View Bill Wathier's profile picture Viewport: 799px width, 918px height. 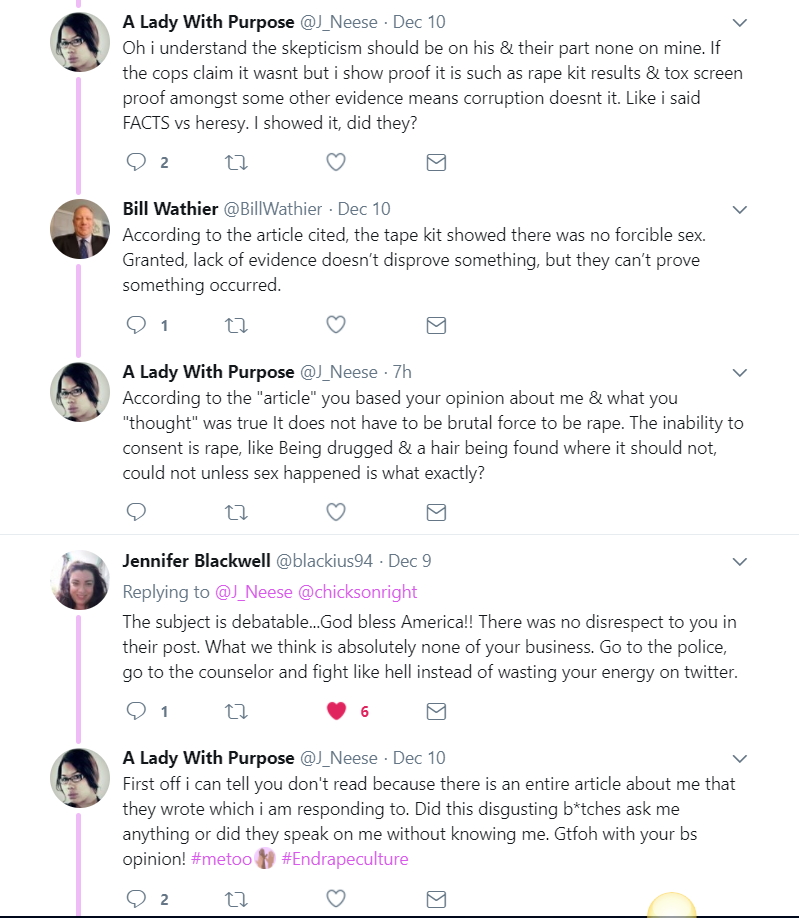coord(80,229)
